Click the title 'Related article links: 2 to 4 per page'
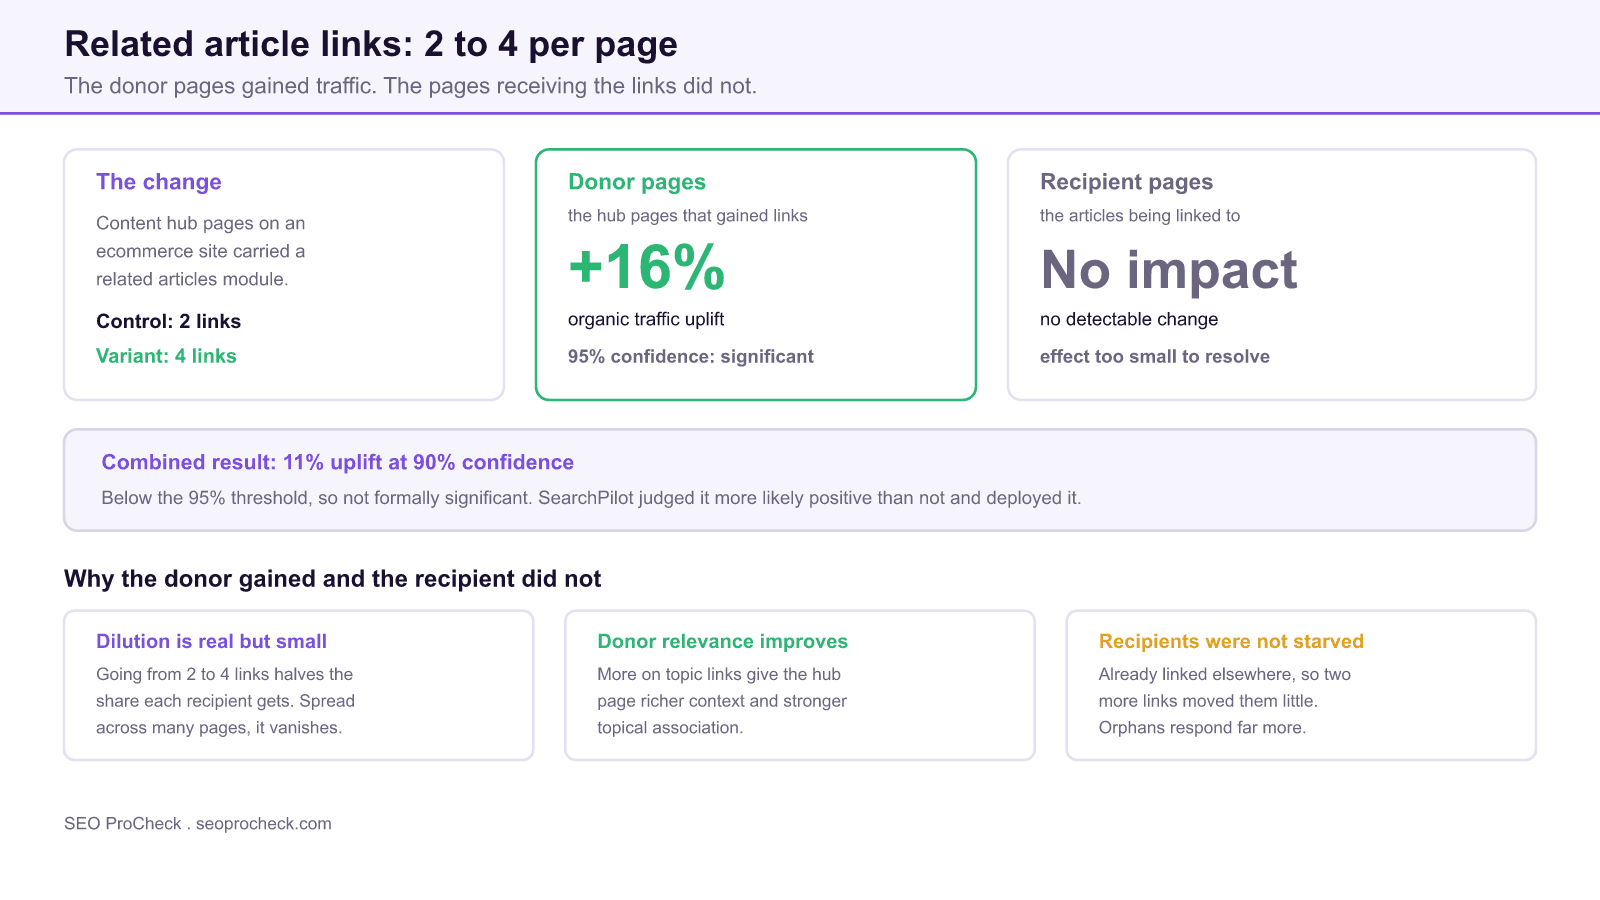This screenshot has width=1600, height=900. coord(371,45)
